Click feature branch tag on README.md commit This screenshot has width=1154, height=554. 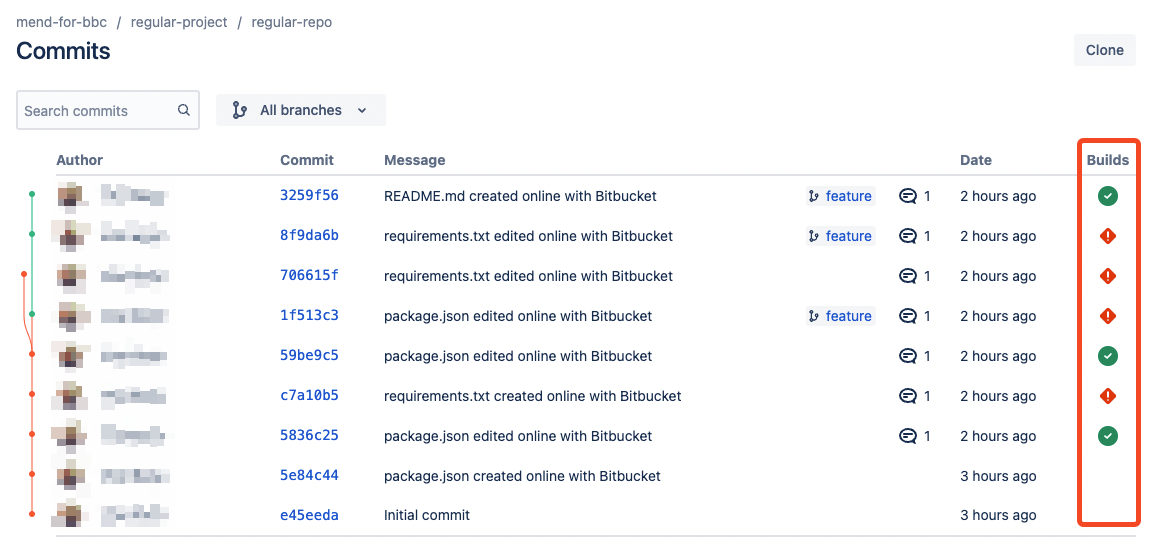[840, 196]
